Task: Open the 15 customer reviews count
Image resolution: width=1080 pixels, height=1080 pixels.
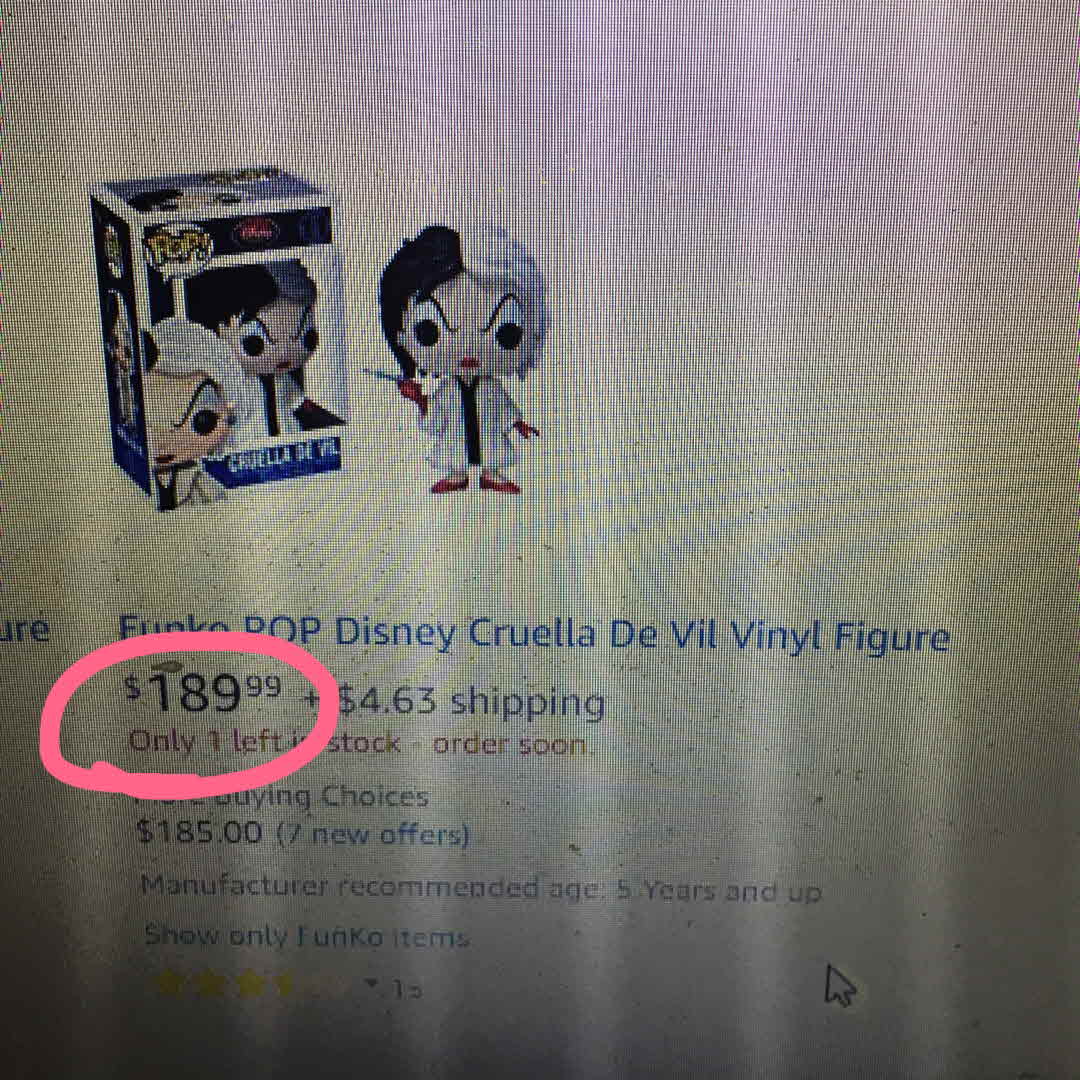Action: point(406,990)
